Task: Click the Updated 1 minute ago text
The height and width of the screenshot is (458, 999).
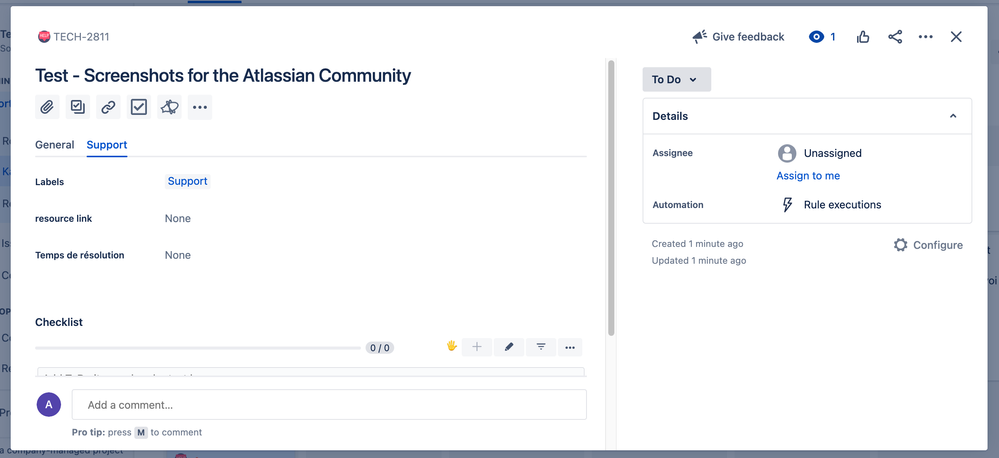Action: 699,261
